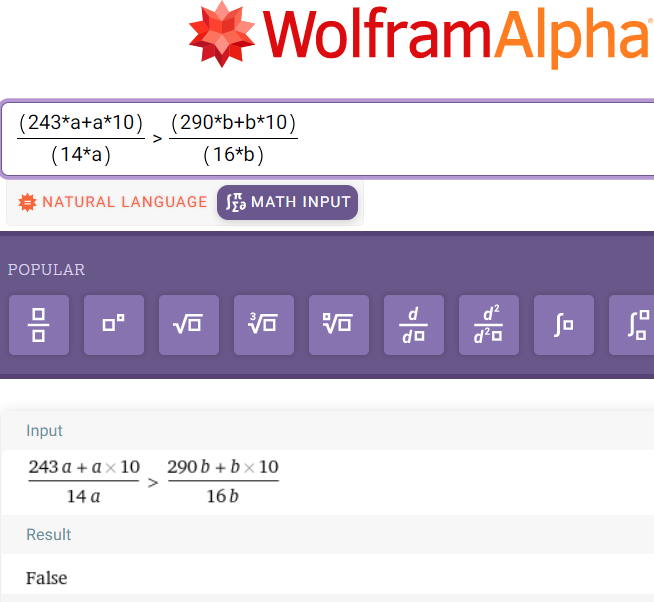Insert a square root template

(x=189, y=325)
